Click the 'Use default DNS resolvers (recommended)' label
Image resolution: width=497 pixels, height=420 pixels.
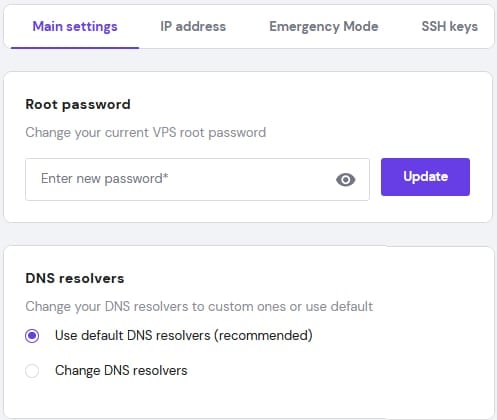(184, 335)
